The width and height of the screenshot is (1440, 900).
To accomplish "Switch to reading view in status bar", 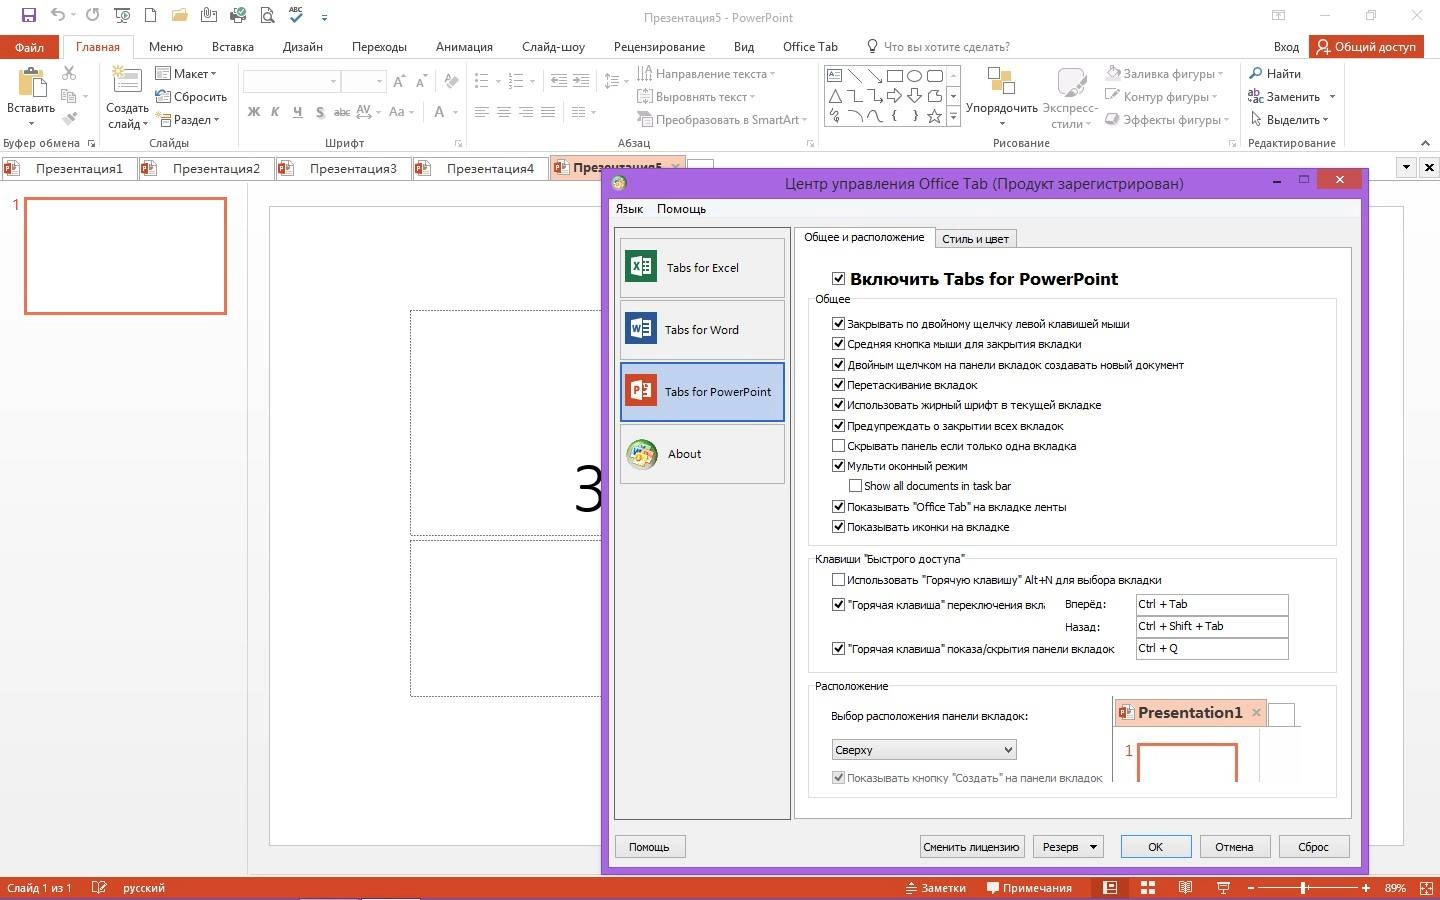I will (x=1185, y=888).
